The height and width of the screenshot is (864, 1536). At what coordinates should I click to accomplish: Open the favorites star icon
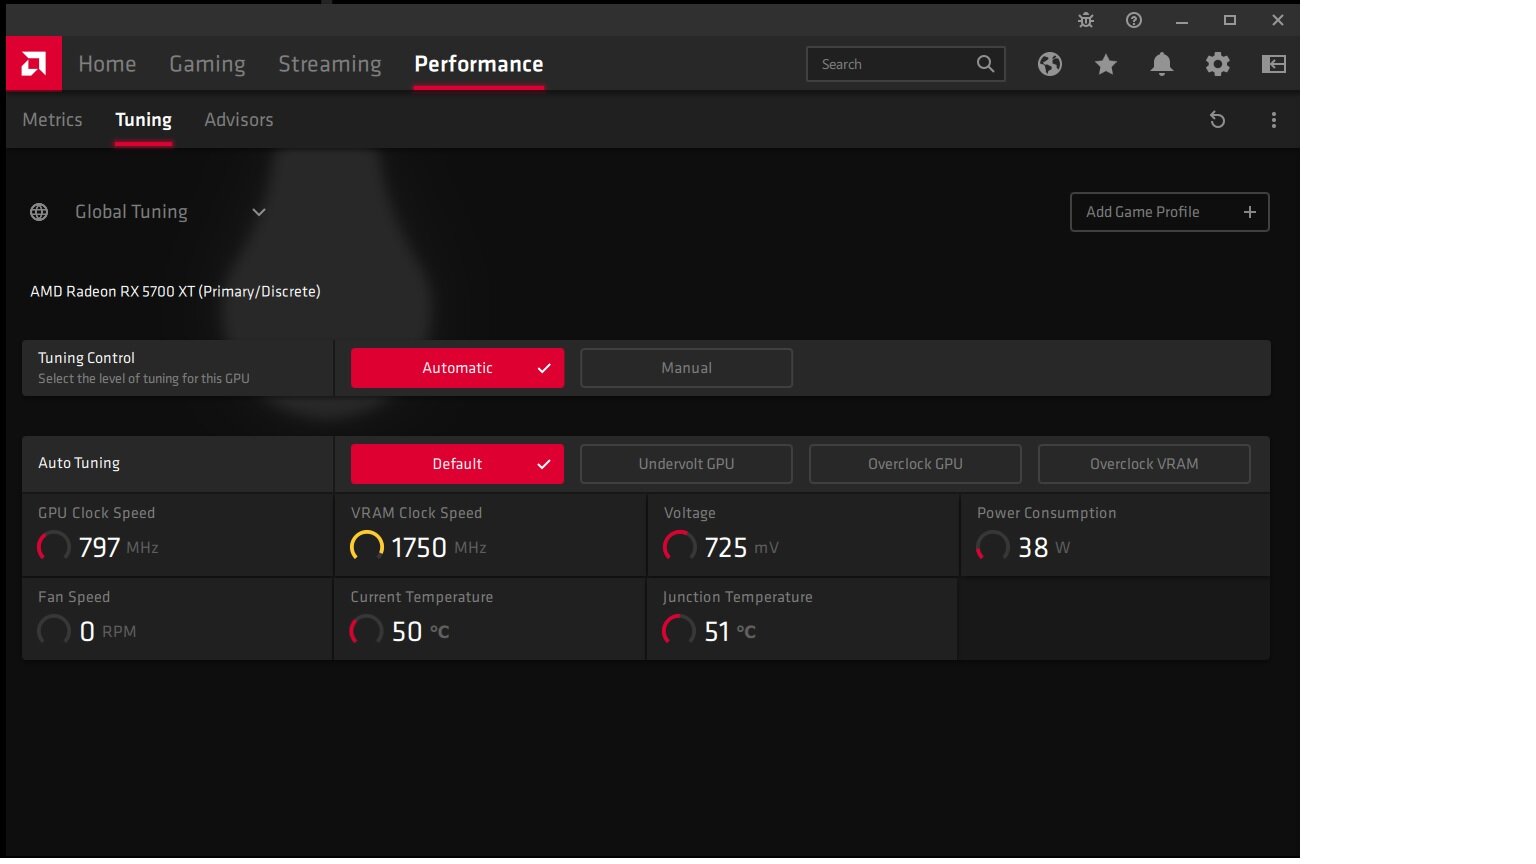[x=1106, y=64]
